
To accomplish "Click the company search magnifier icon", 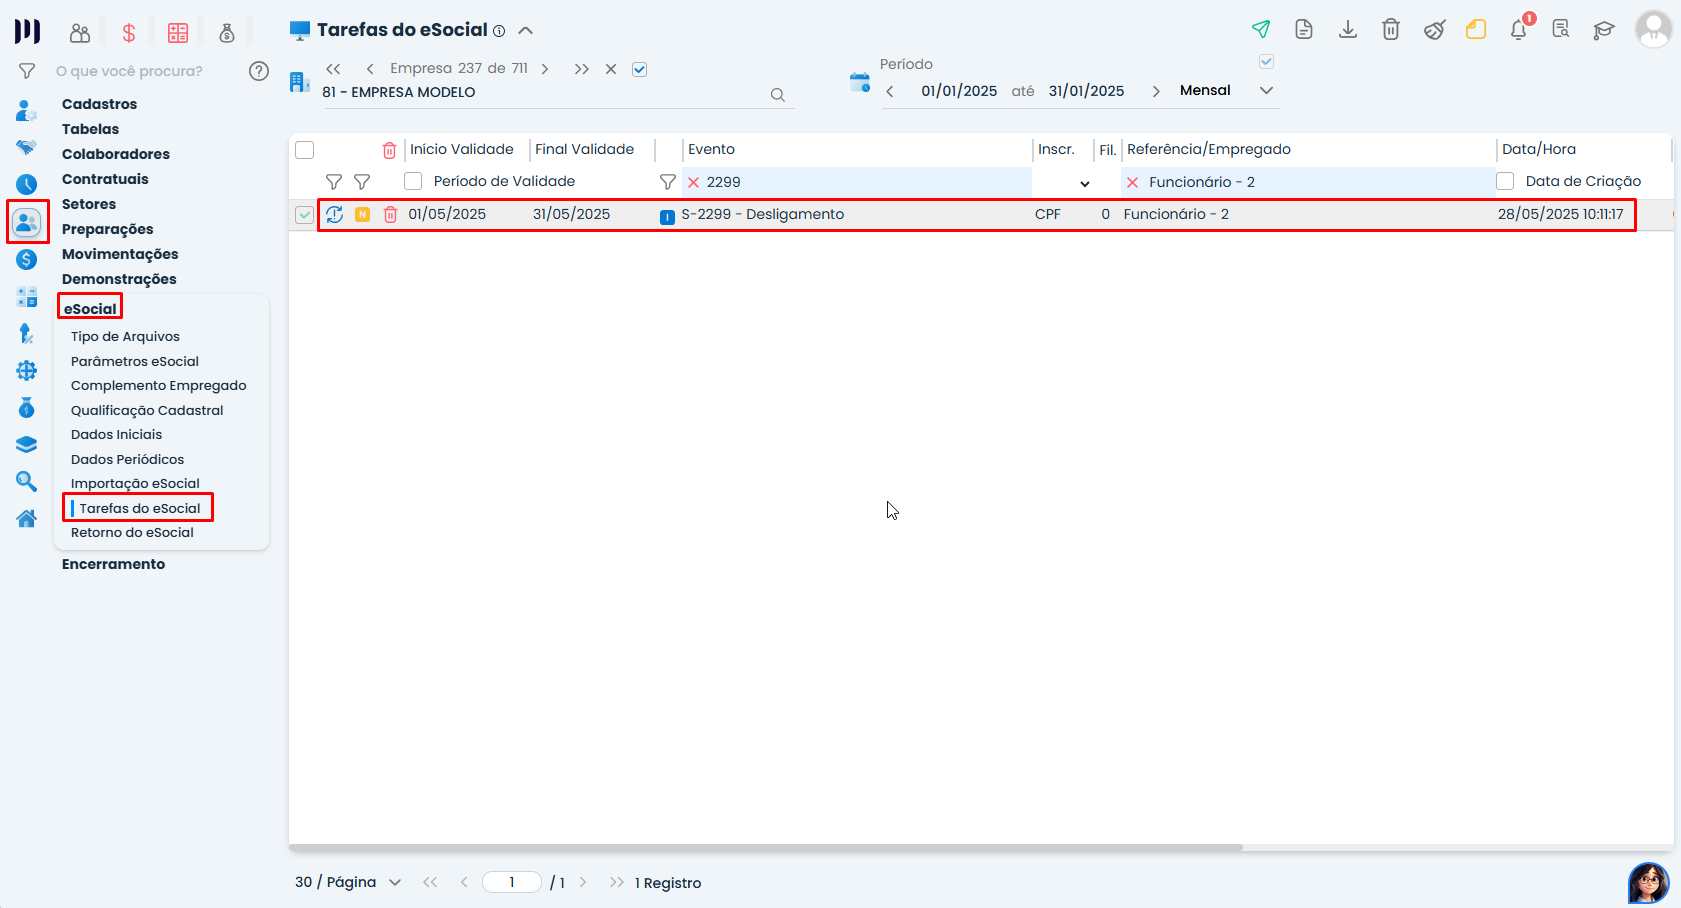I will coord(778,95).
